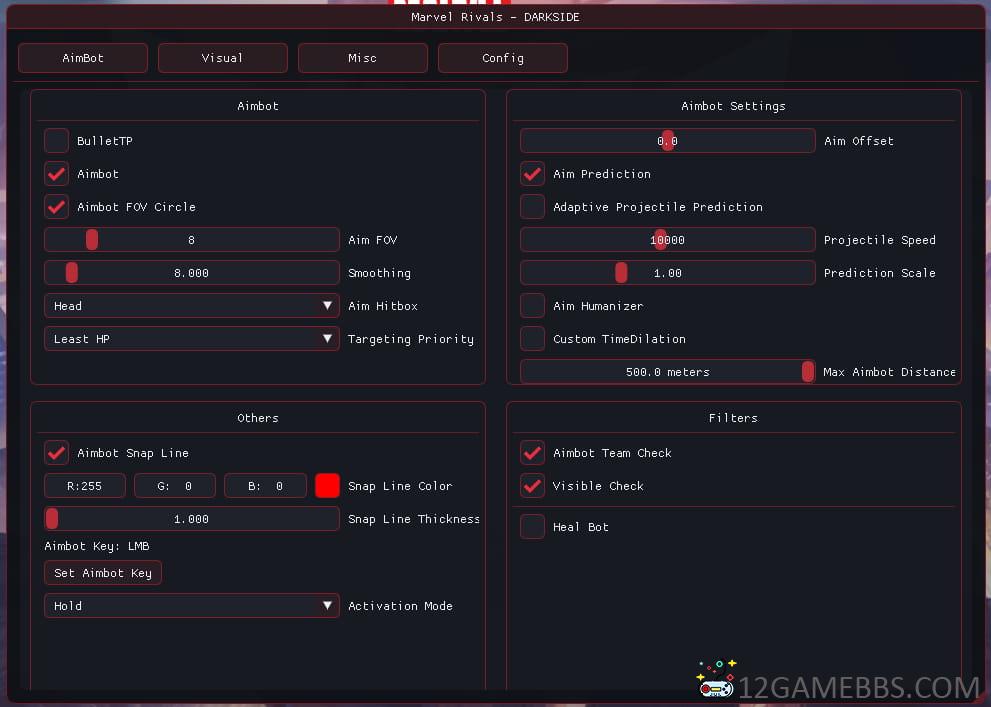
Task: Enable the BulletTP checkbox
Action: (x=56, y=141)
